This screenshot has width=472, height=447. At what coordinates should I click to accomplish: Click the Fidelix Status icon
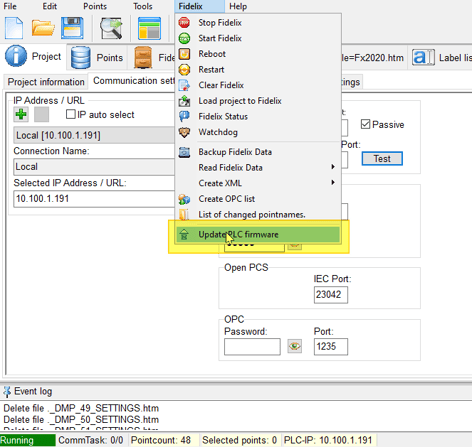(184, 117)
